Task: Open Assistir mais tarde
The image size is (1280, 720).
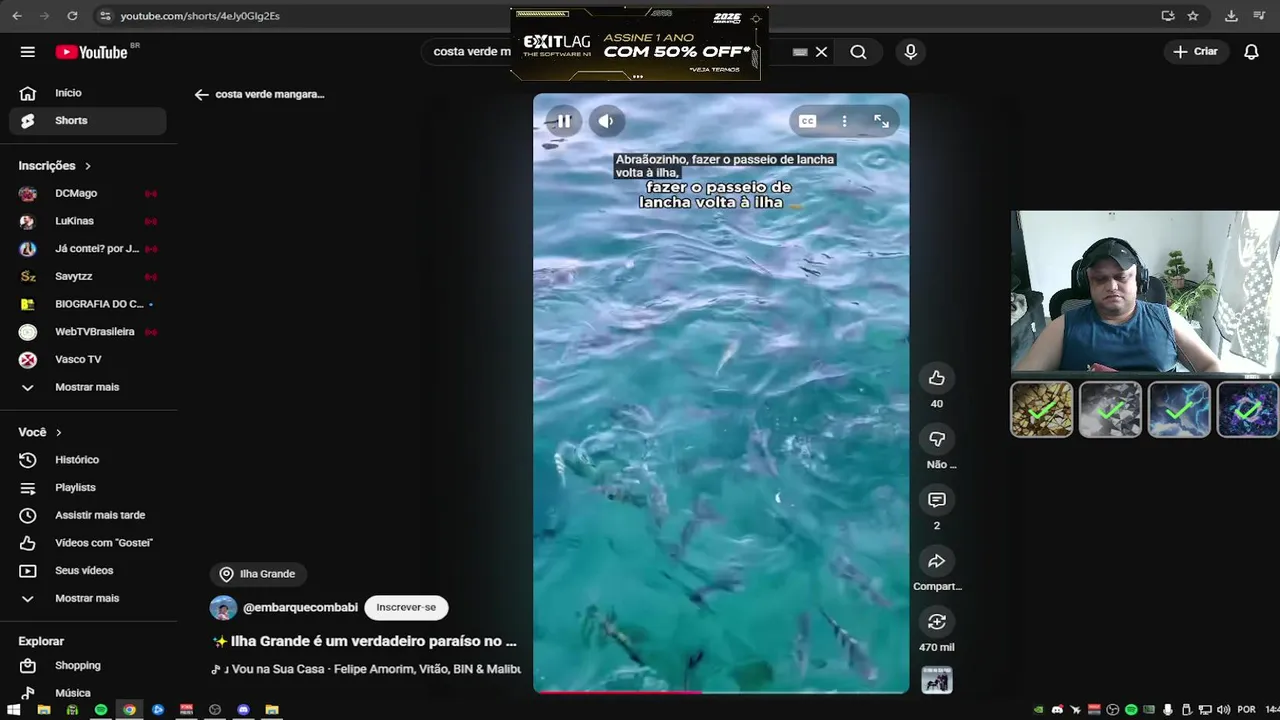Action: click(x=88, y=515)
